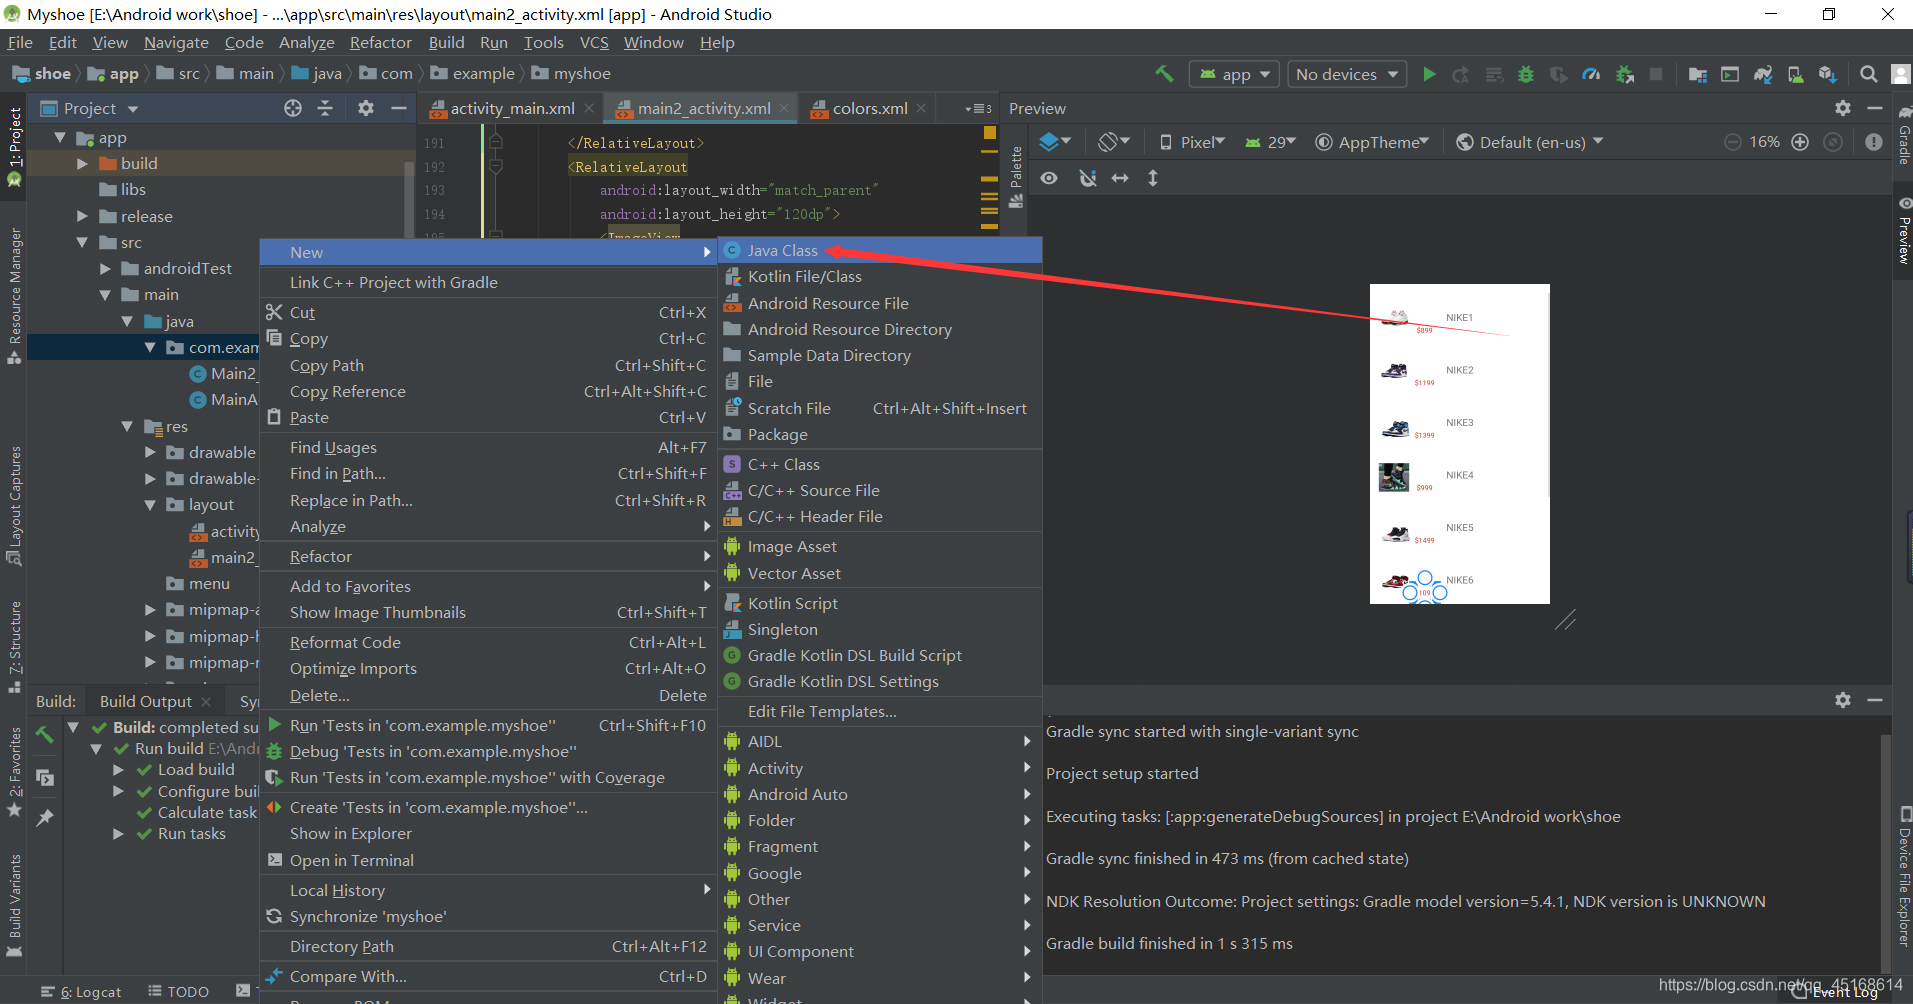This screenshot has height=1004, width=1913.
Task: Launch Debug with the bug icon
Action: tap(1525, 74)
